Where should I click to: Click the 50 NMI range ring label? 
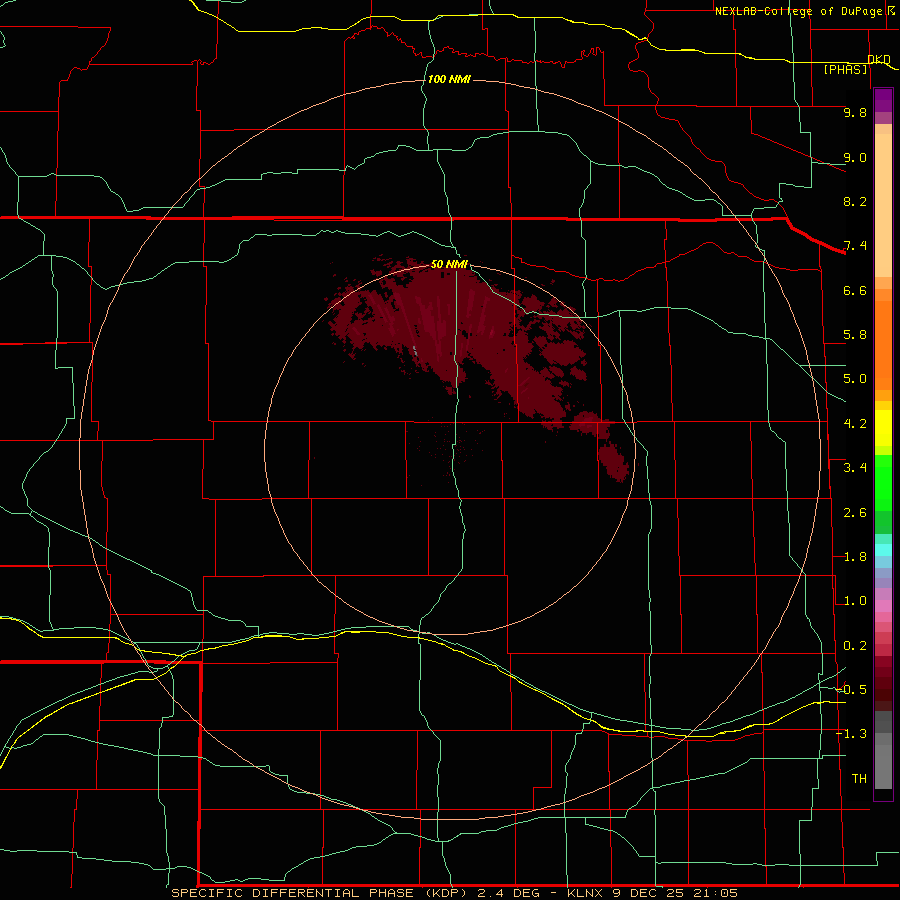449,264
